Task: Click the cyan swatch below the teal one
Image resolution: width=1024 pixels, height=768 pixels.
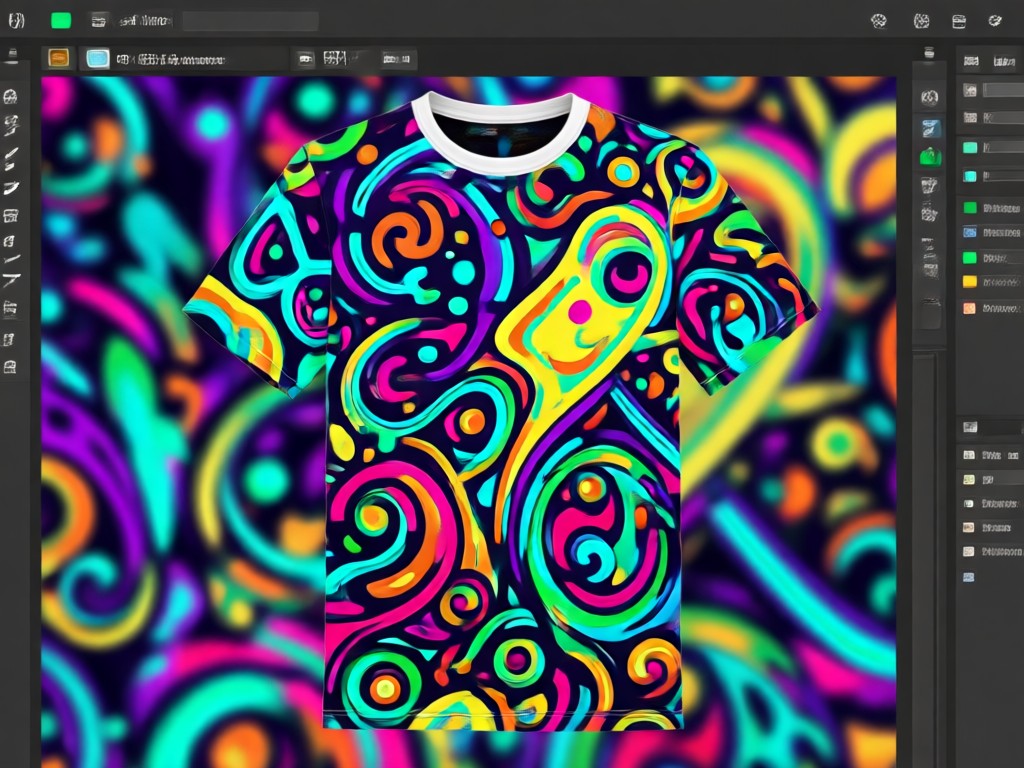Action: click(x=970, y=176)
